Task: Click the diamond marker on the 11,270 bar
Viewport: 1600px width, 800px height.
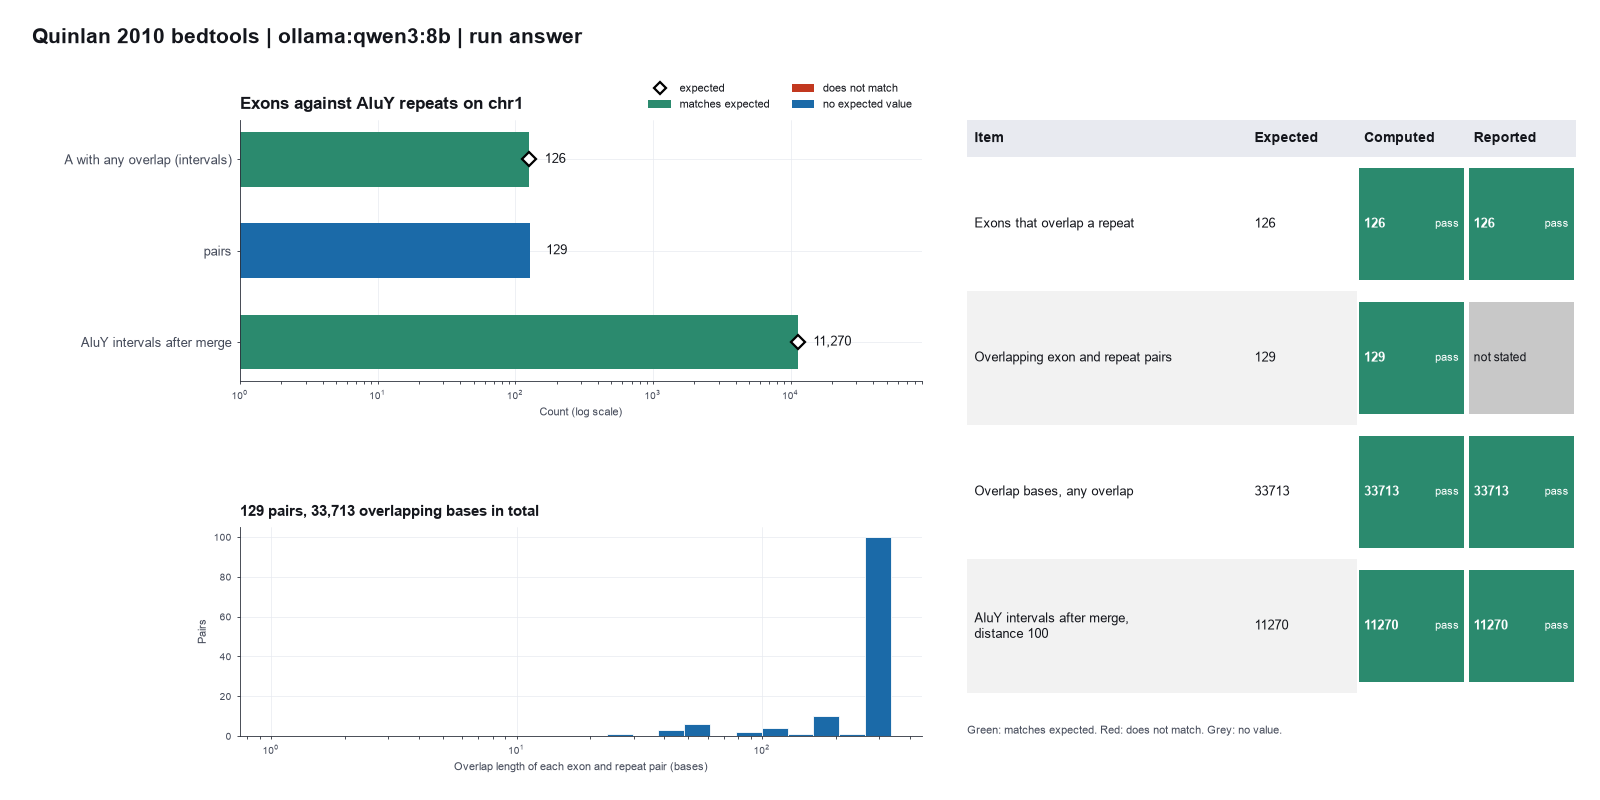Action: pyautogui.click(x=798, y=342)
